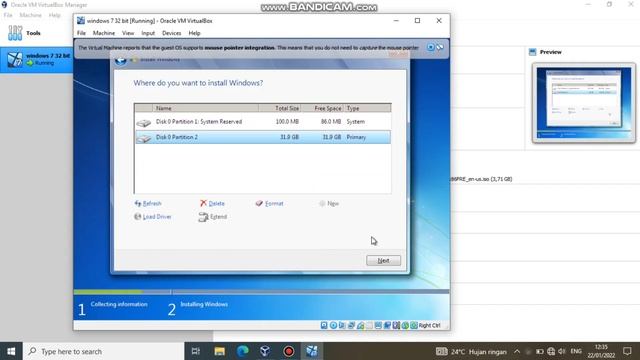Open Machine menu in the running VM window

[104, 33]
